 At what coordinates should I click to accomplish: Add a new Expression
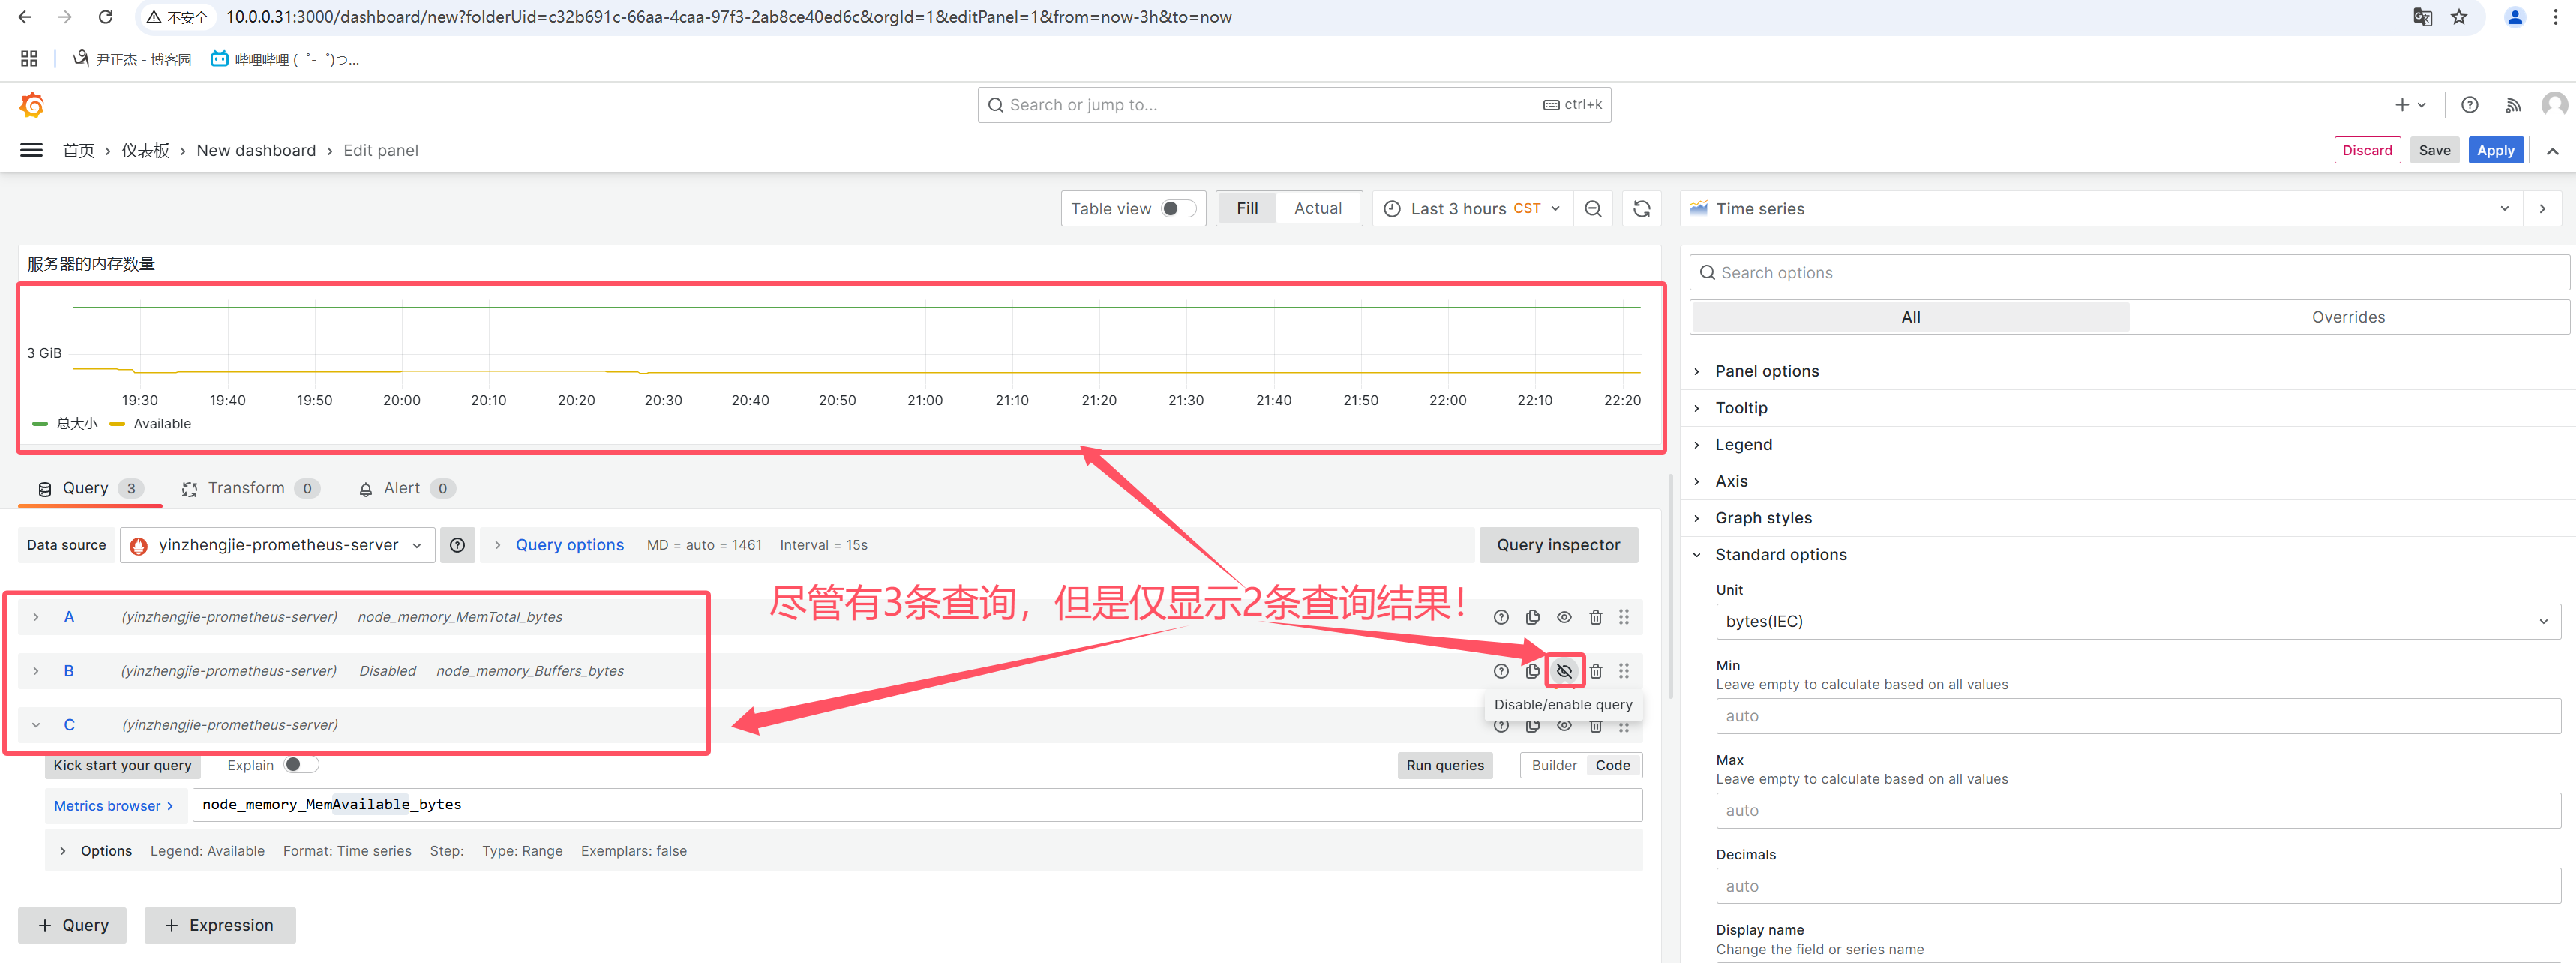(x=219, y=925)
